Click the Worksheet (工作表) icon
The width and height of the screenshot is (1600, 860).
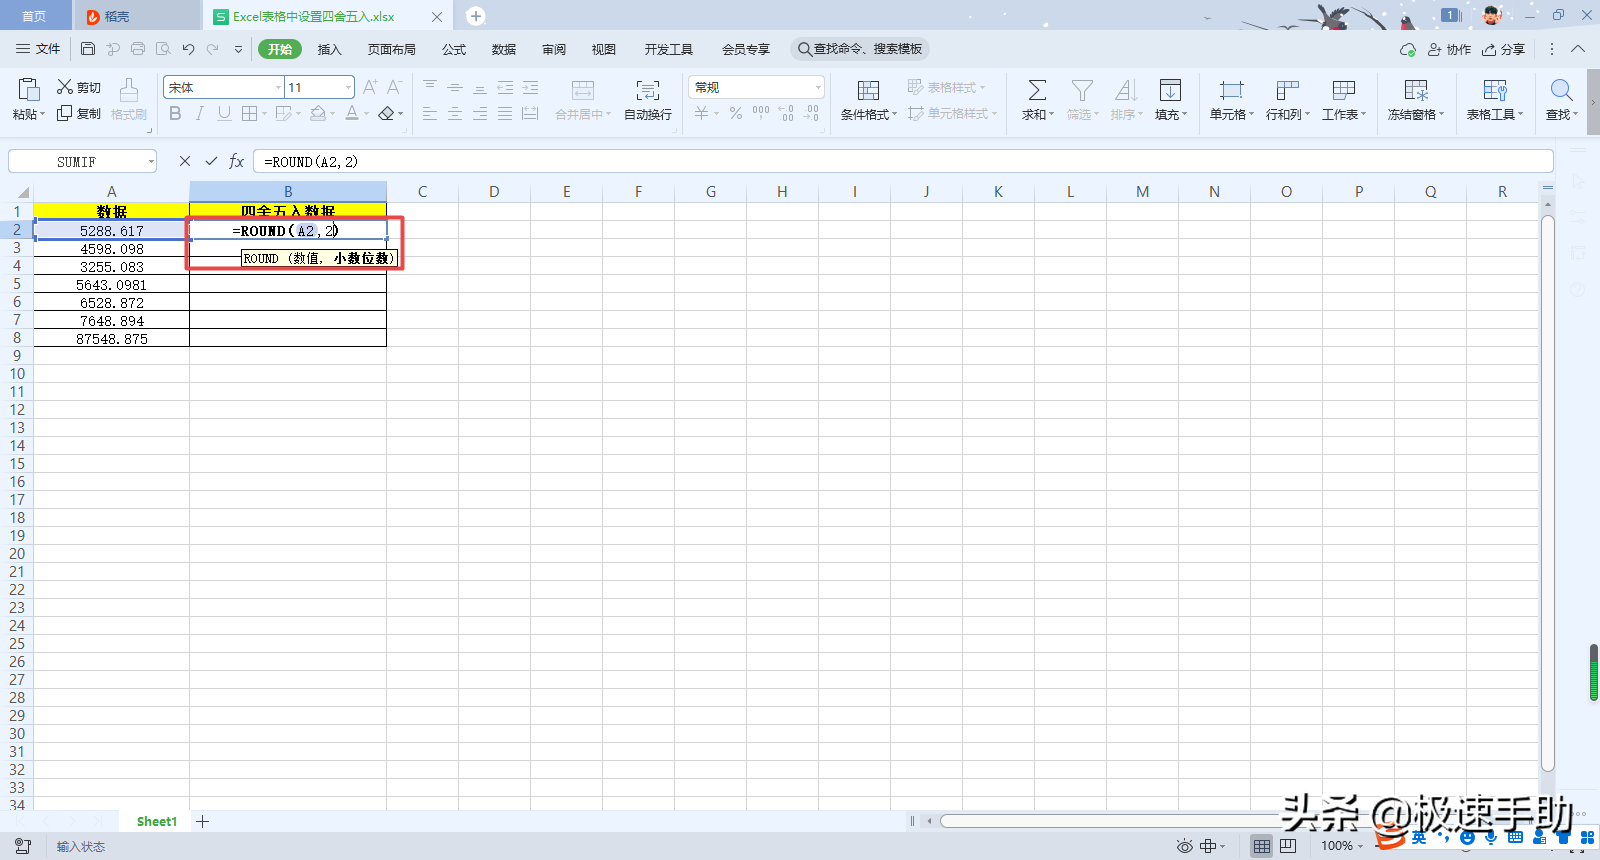coord(1344,90)
